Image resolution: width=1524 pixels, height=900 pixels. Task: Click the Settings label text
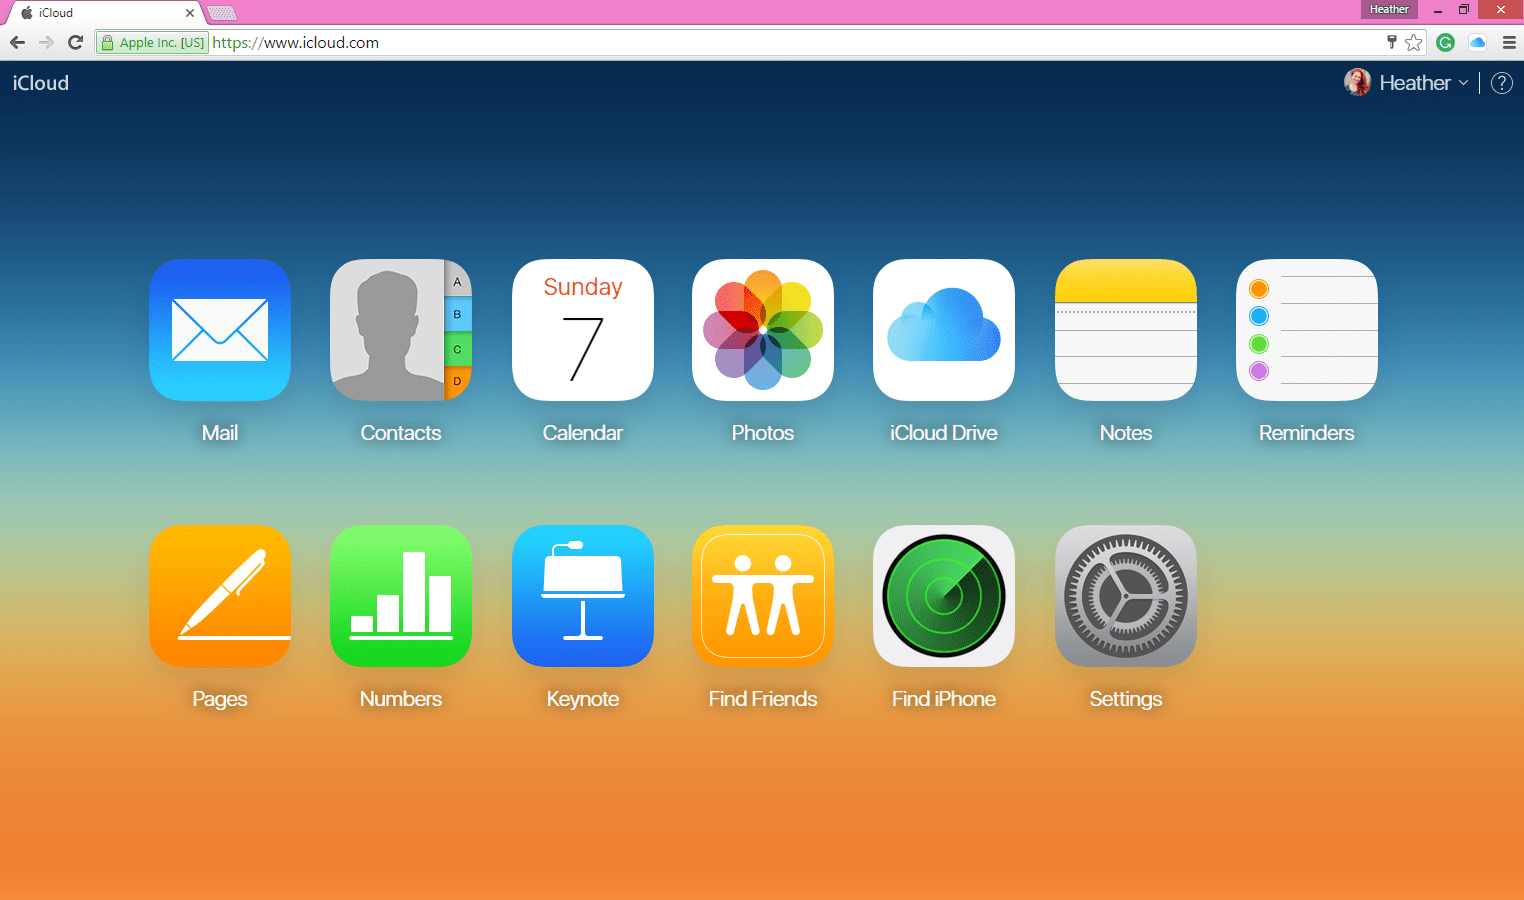tap(1126, 699)
